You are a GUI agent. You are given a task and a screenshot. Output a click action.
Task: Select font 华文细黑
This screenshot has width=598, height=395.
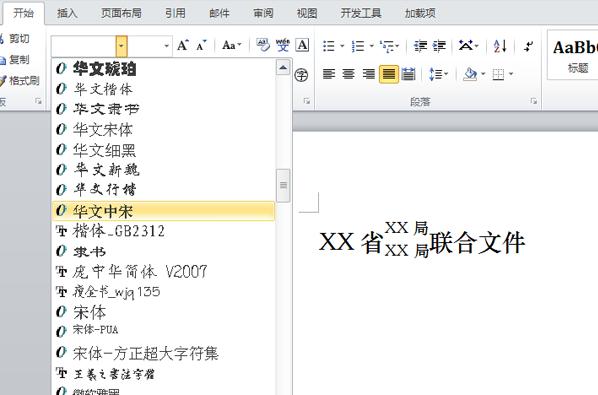point(163,150)
